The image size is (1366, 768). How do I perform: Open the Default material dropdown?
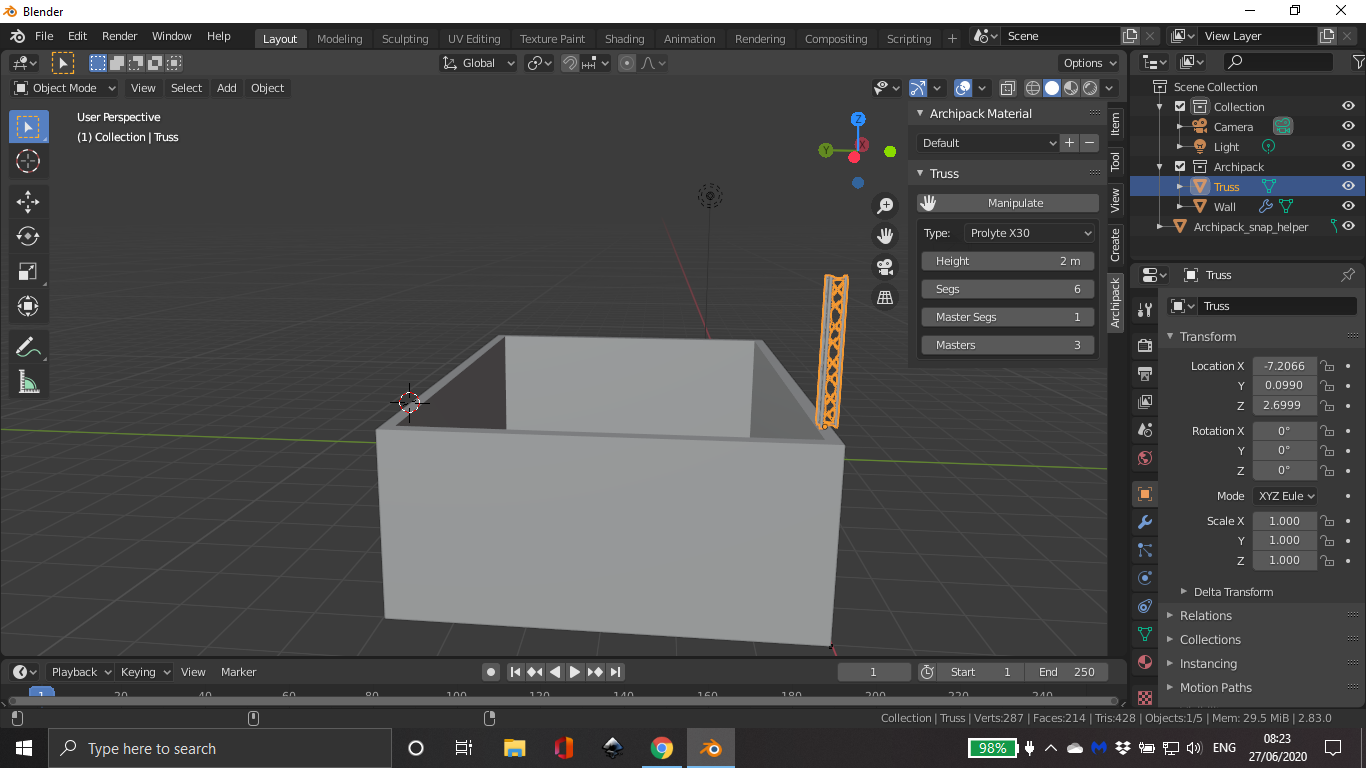988,143
